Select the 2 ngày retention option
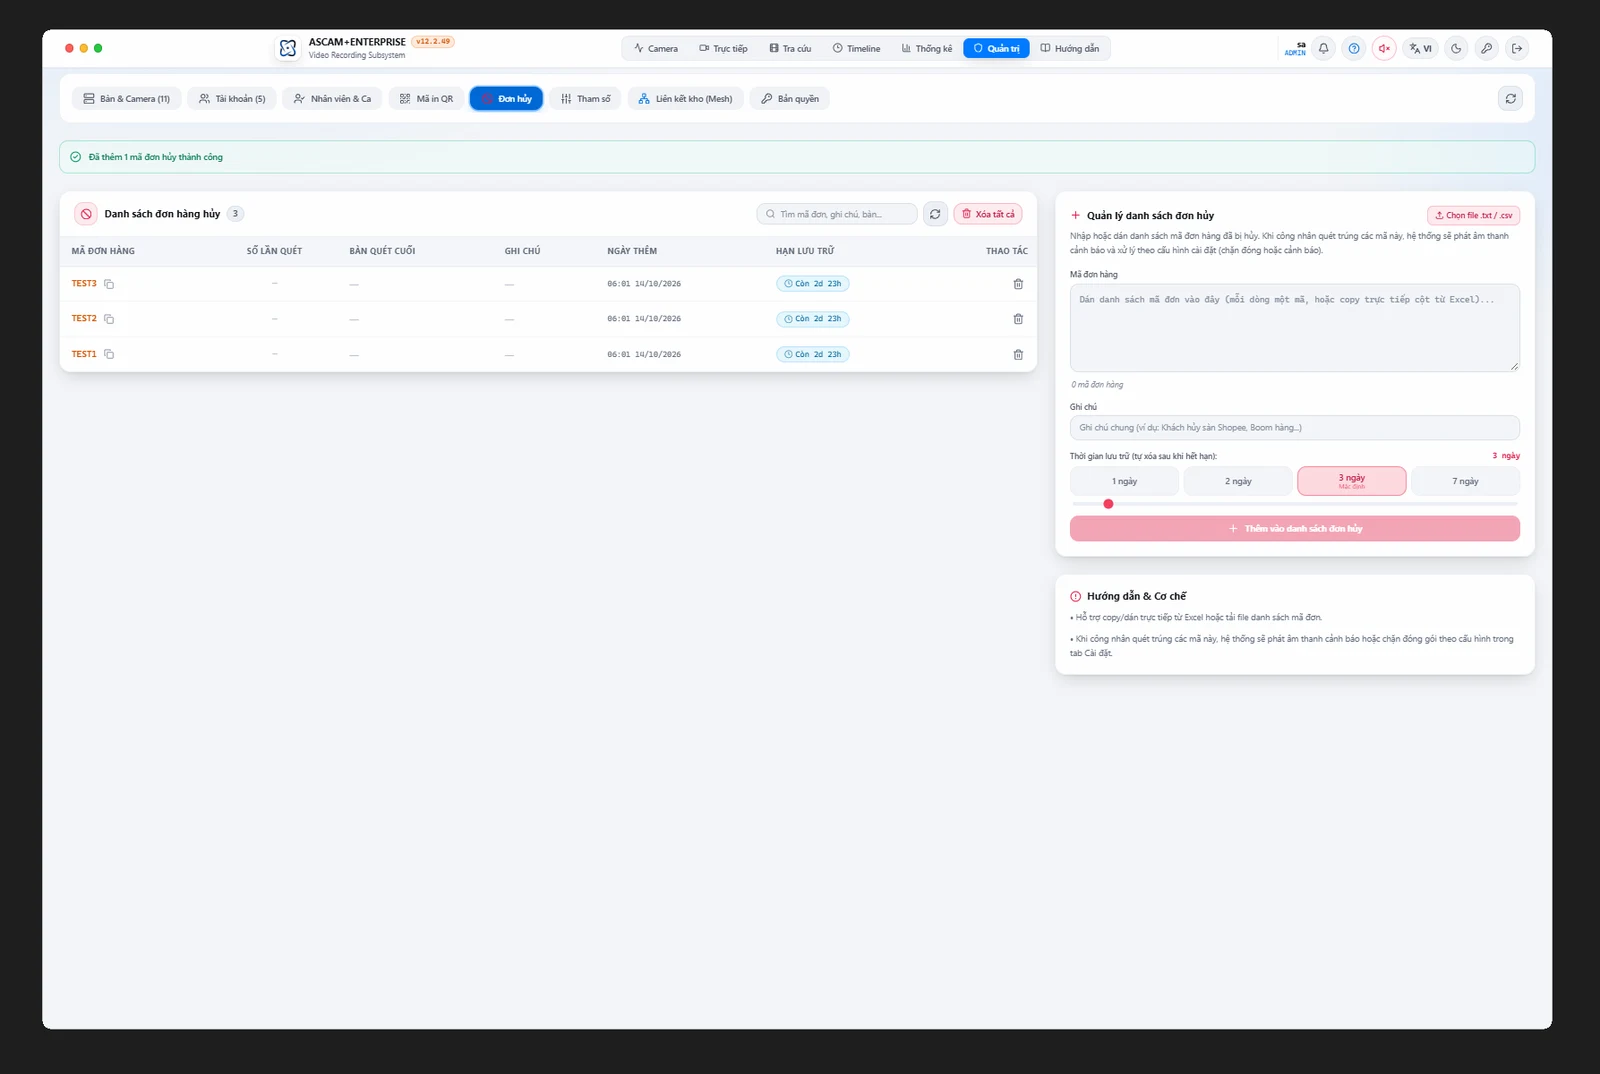 point(1238,481)
